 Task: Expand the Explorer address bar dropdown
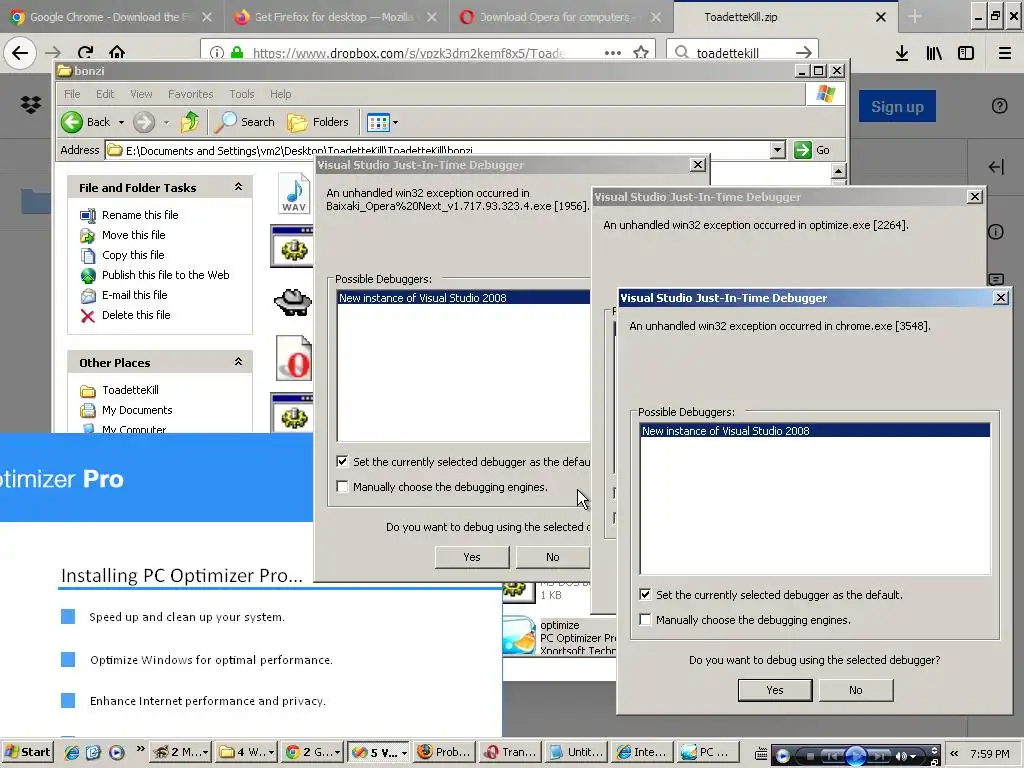[777, 150]
